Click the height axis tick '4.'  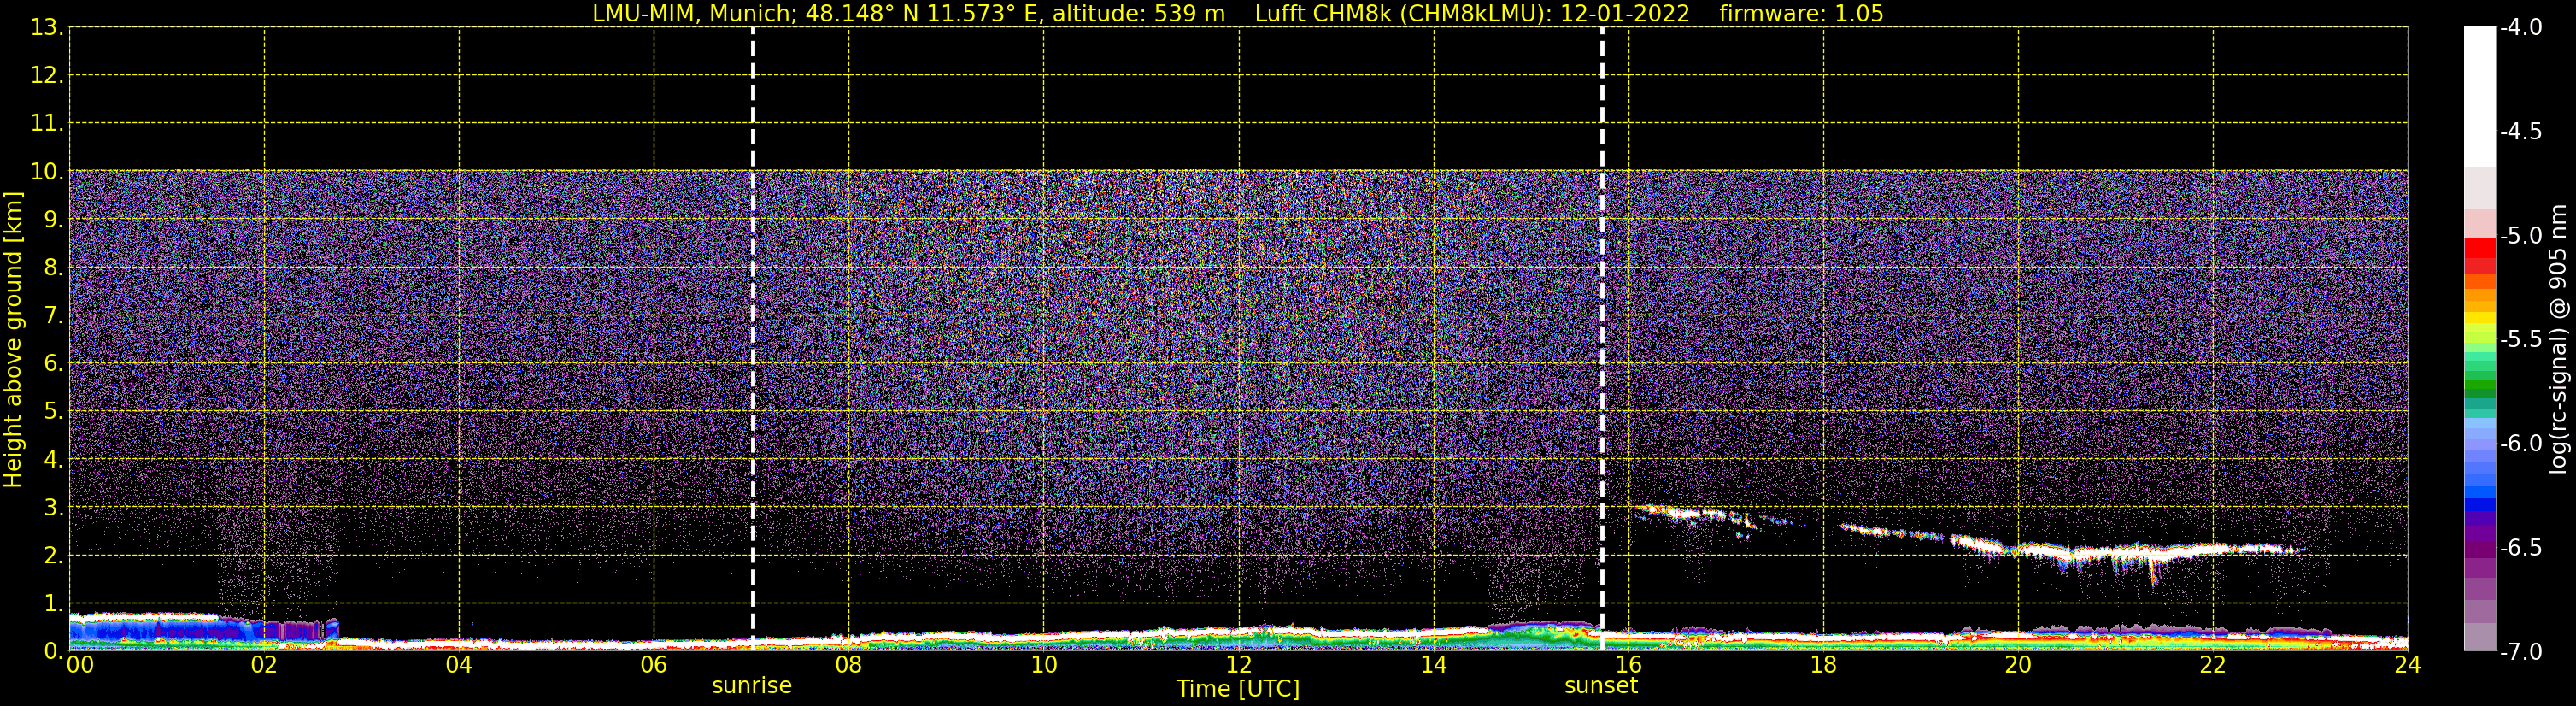pyautogui.click(x=53, y=460)
